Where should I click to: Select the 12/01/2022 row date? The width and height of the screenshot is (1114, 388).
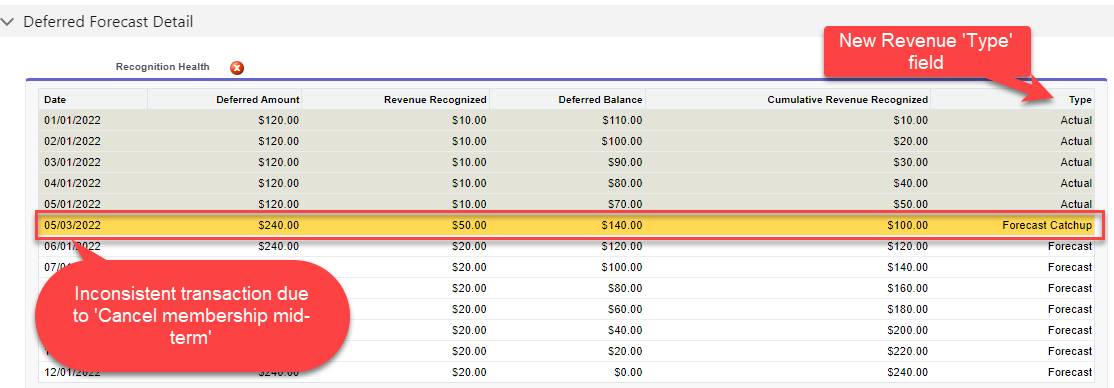(x=72, y=372)
